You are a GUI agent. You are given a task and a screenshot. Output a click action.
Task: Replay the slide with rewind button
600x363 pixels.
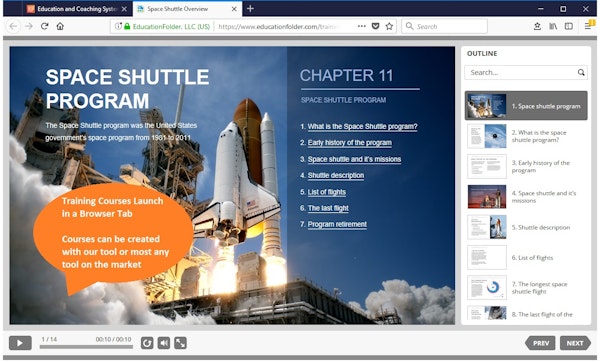point(147,343)
